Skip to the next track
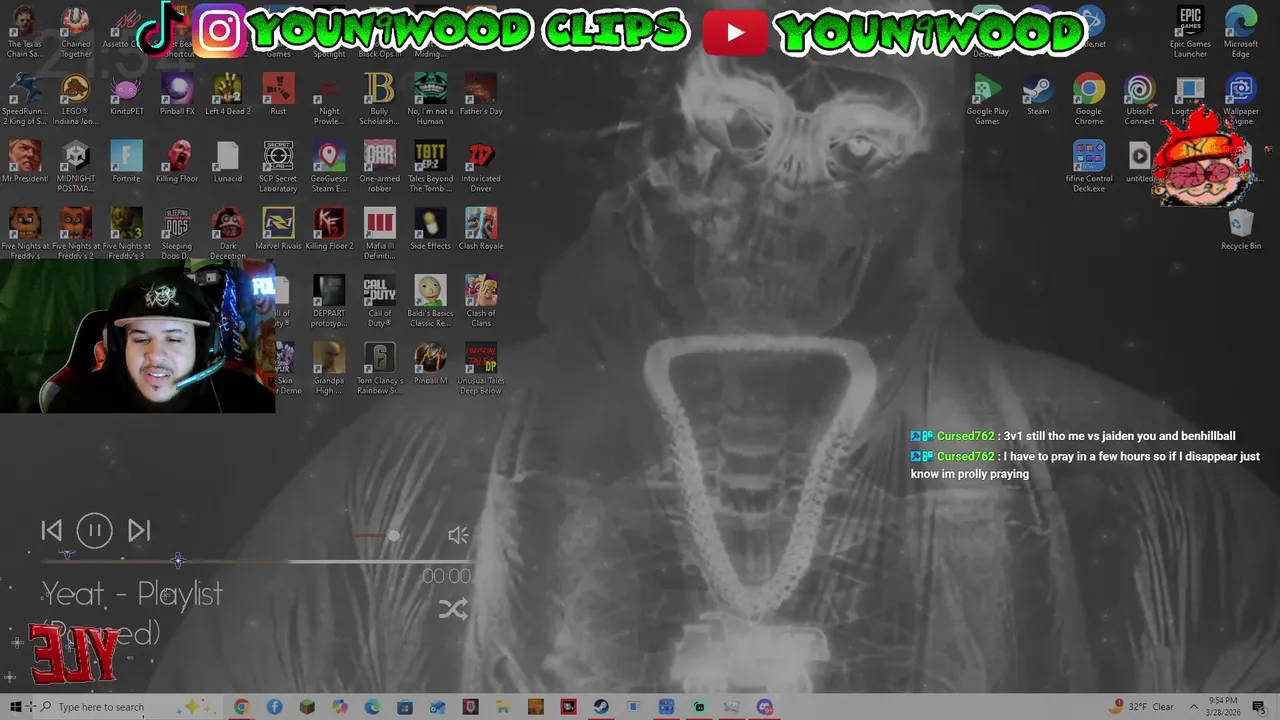 [139, 531]
